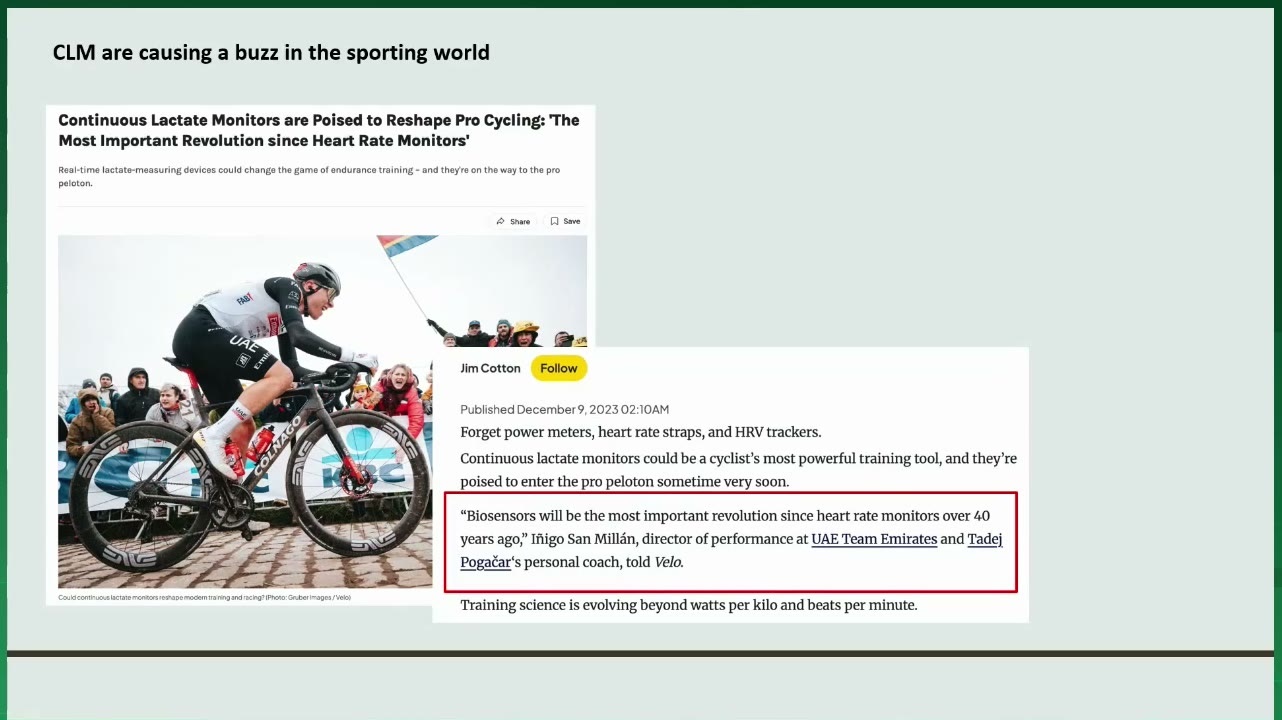1282x720 pixels.
Task: Click the Save button label
Action: point(571,221)
